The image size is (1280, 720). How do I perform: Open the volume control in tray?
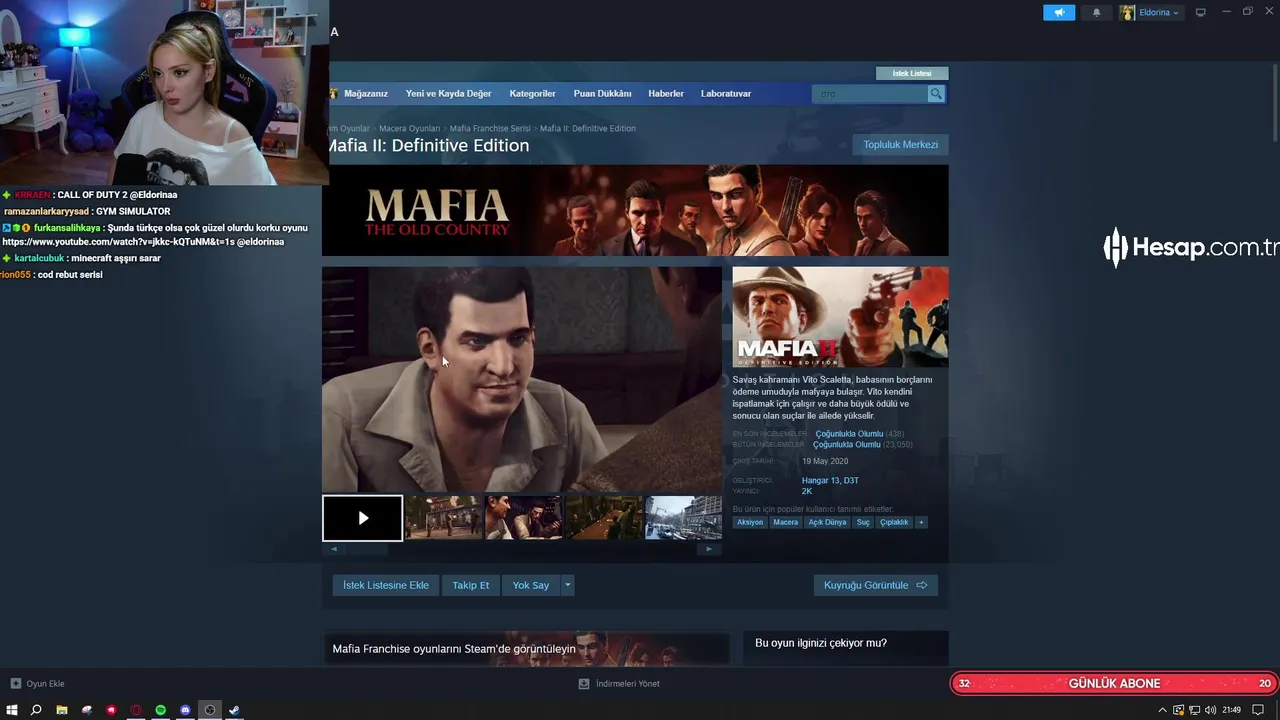pyautogui.click(x=1210, y=710)
